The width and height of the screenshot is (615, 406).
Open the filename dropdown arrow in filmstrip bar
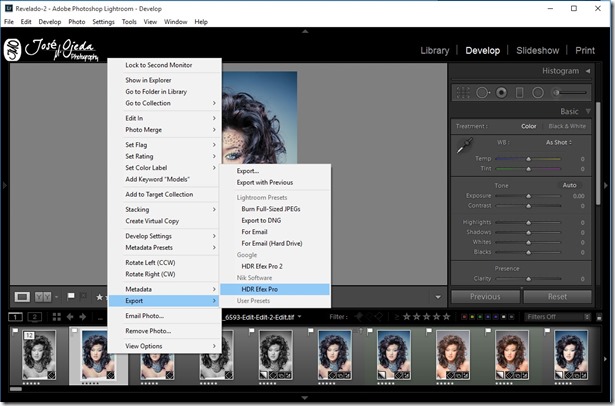[300, 316]
